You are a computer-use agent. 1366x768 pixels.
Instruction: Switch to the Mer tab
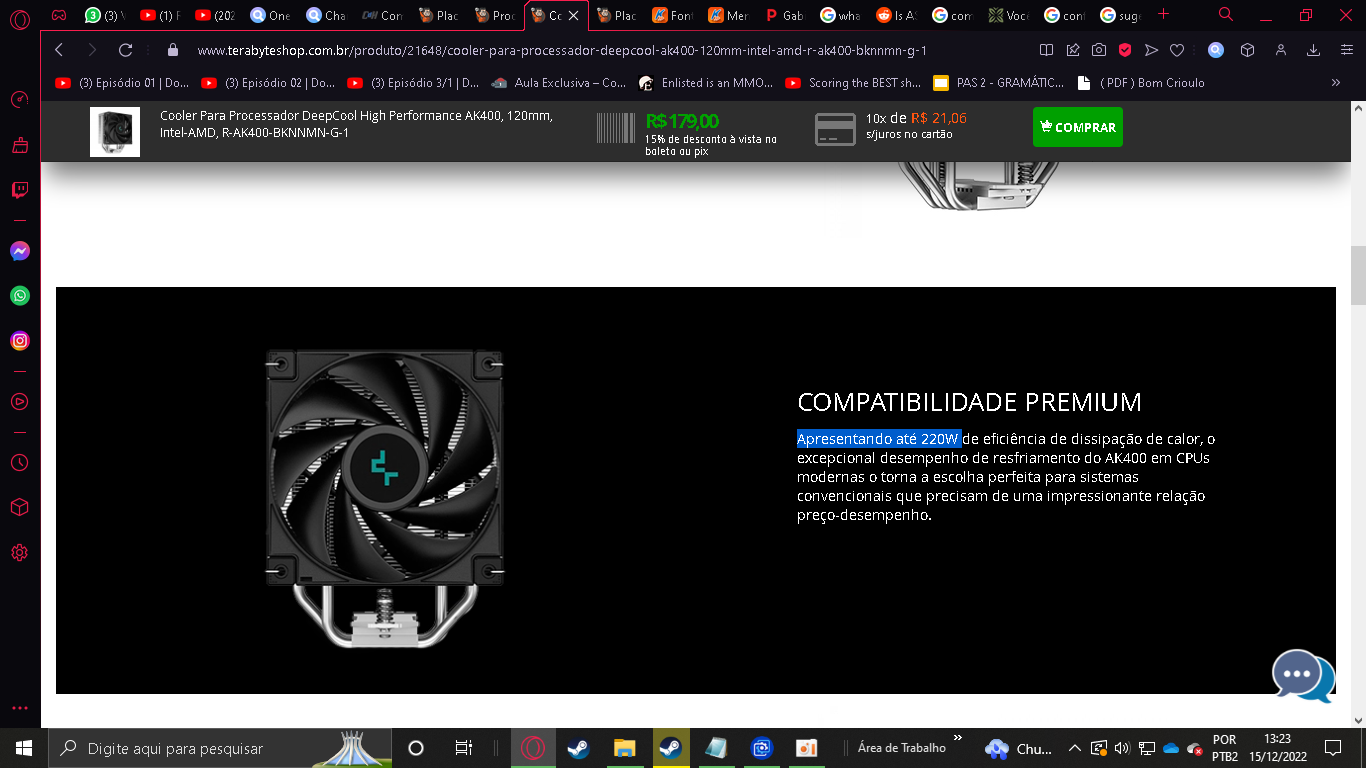729,15
